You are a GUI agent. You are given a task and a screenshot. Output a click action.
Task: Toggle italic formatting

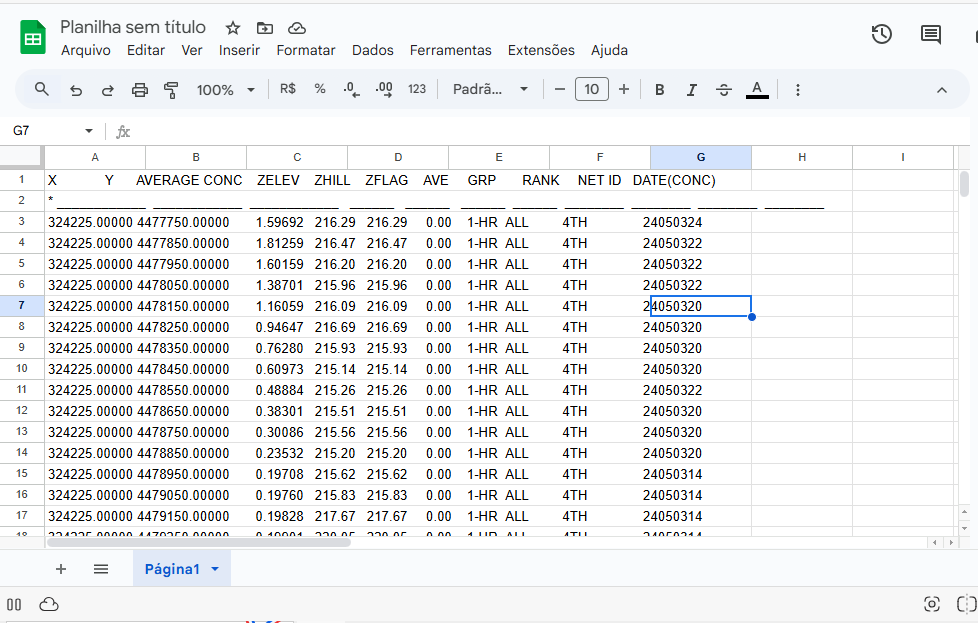click(x=691, y=90)
